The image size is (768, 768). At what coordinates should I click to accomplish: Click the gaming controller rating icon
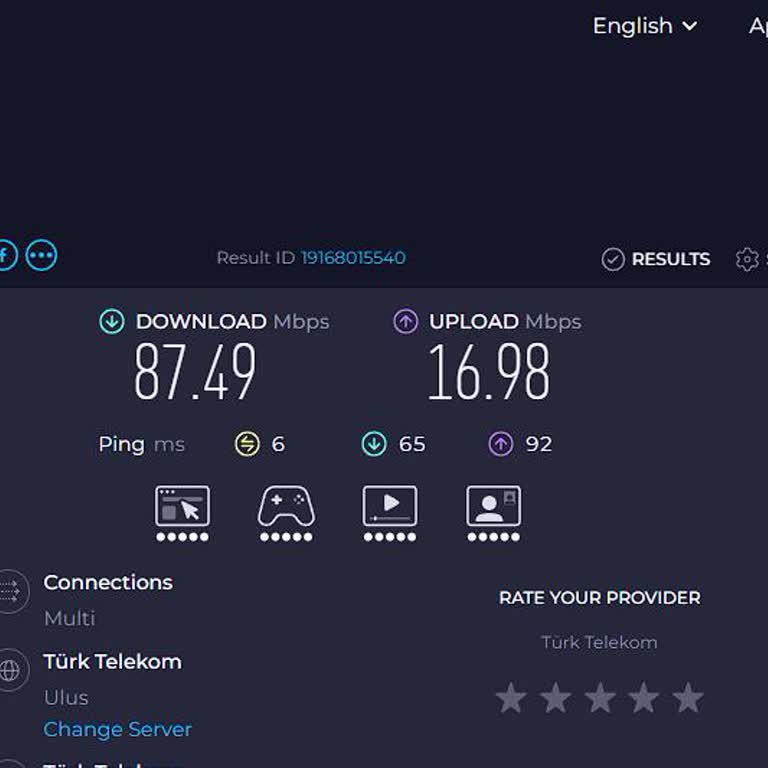point(286,513)
